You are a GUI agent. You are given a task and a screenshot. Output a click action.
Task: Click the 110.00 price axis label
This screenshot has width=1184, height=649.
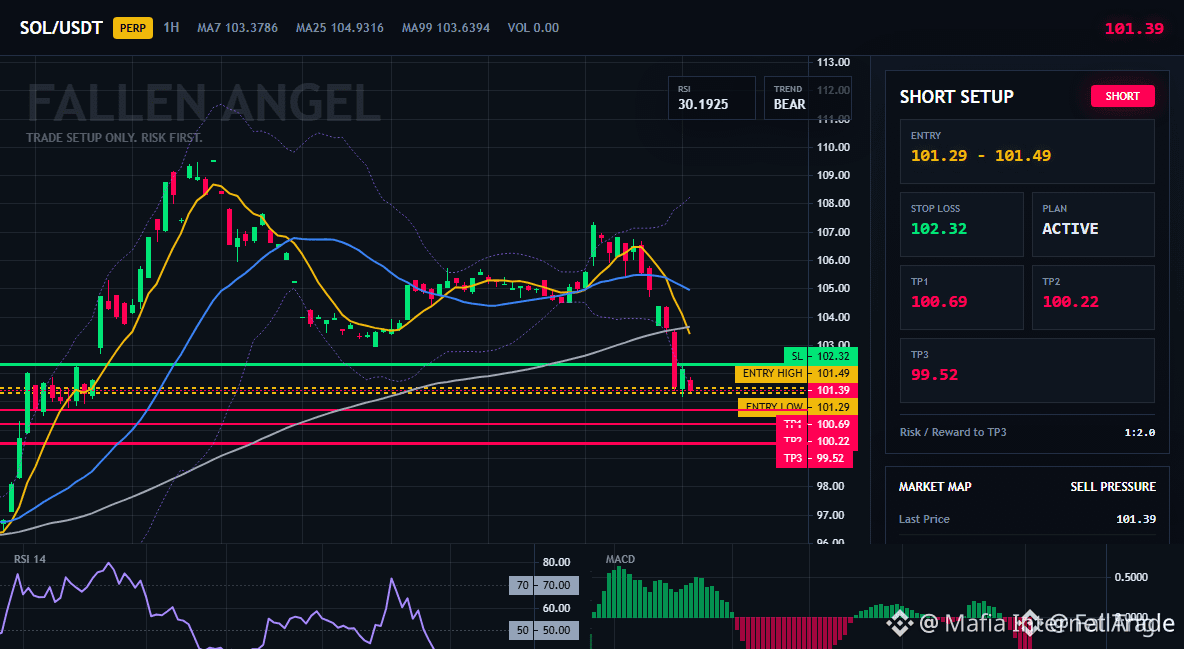click(833, 147)
